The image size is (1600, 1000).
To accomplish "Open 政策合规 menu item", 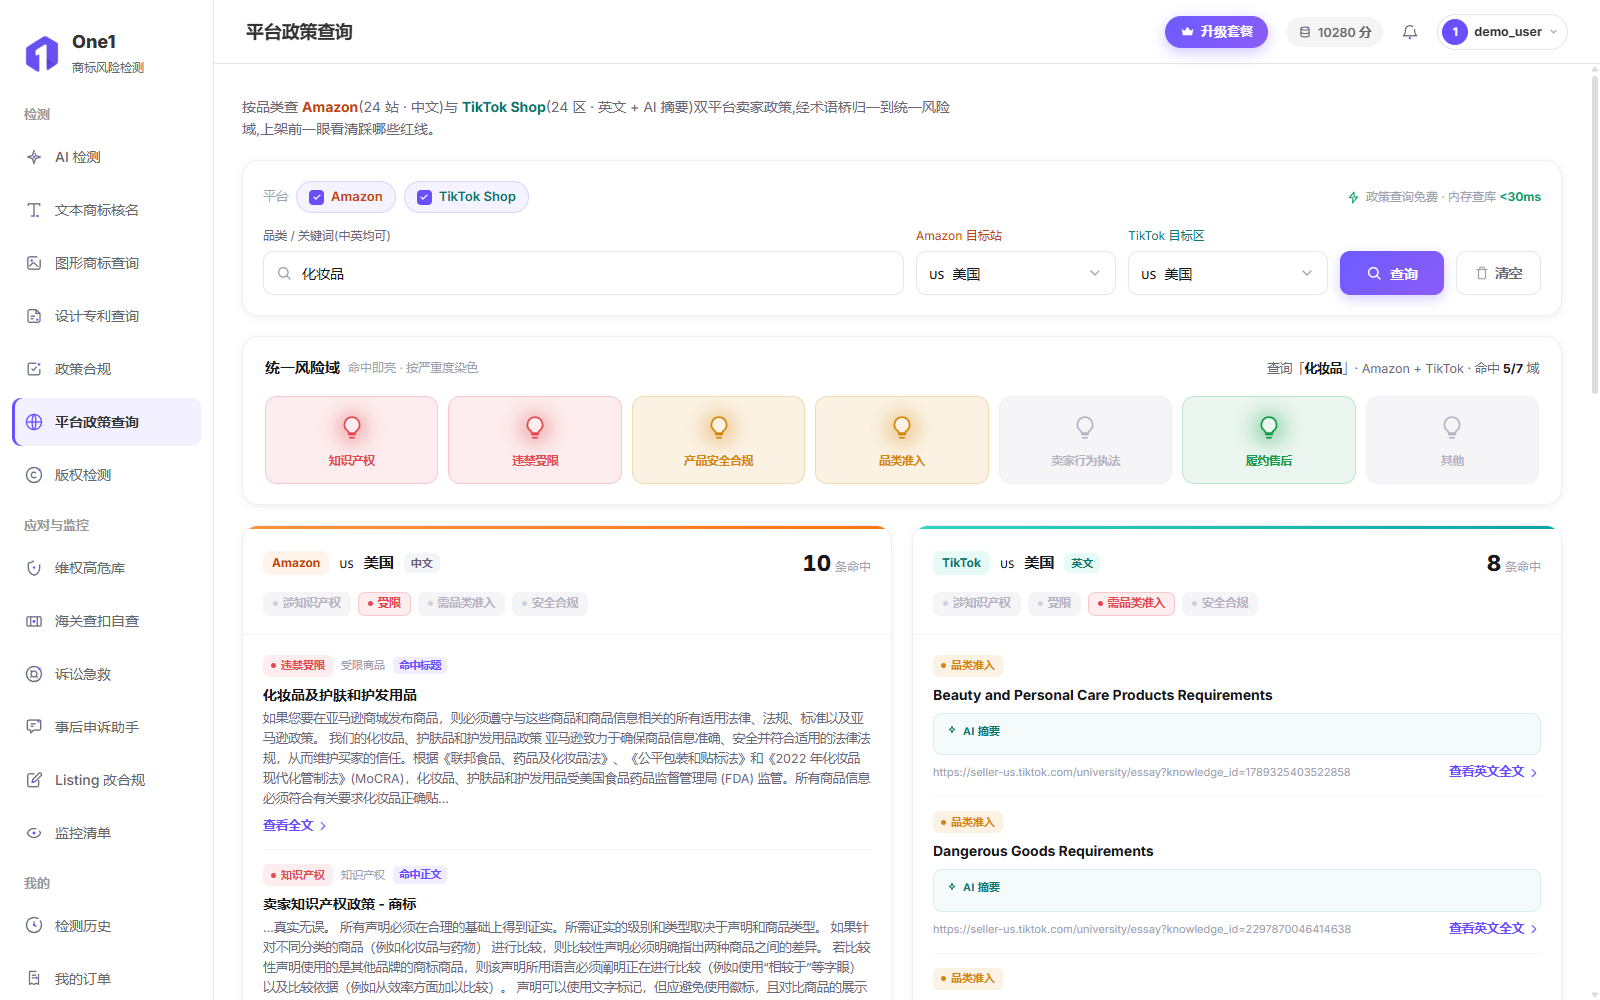I will click(x=107, y=369).
